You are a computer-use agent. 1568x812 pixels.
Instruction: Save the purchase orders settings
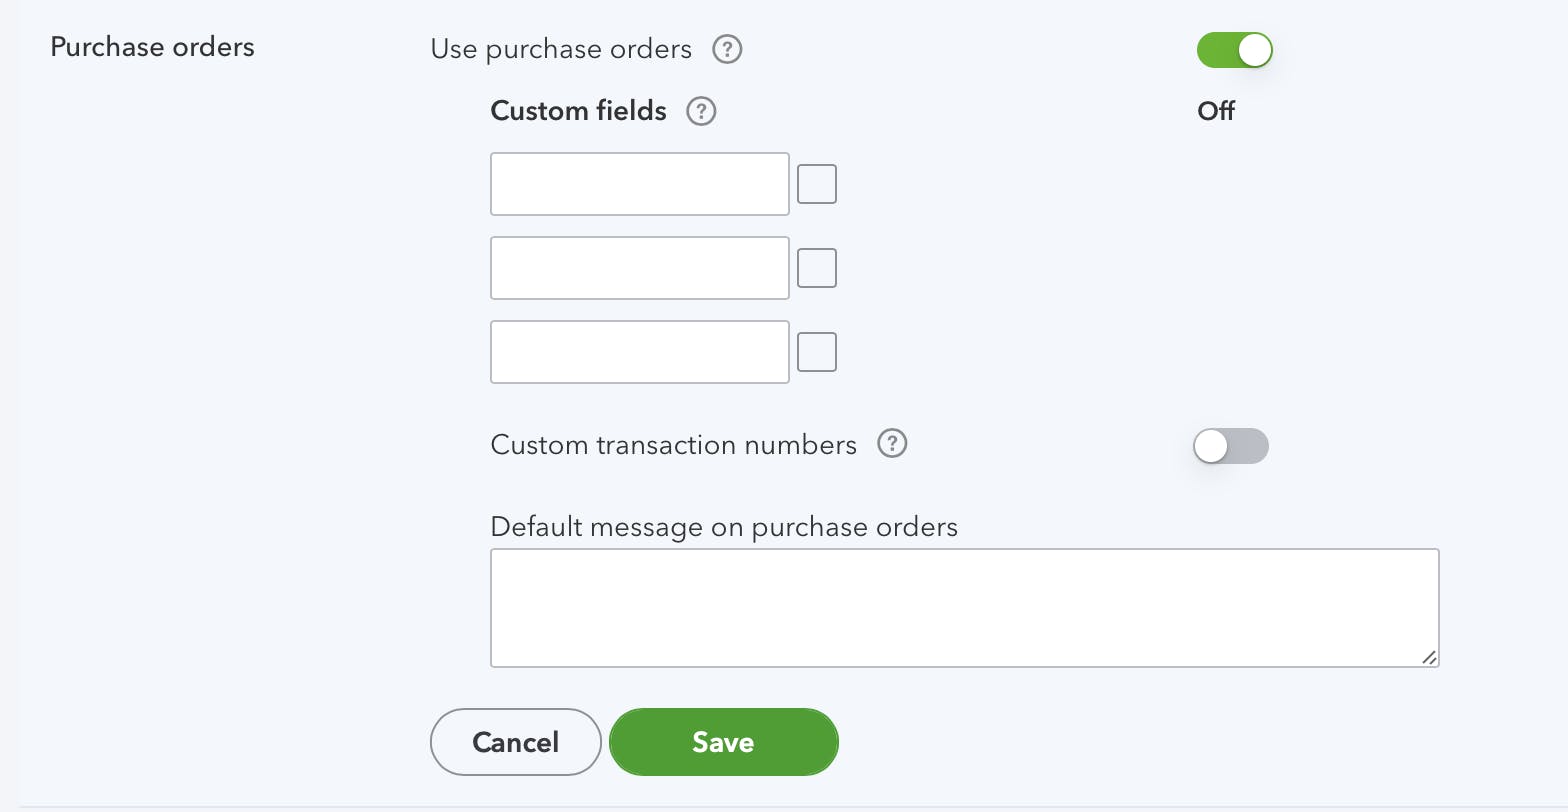click(x=723, y=742)
